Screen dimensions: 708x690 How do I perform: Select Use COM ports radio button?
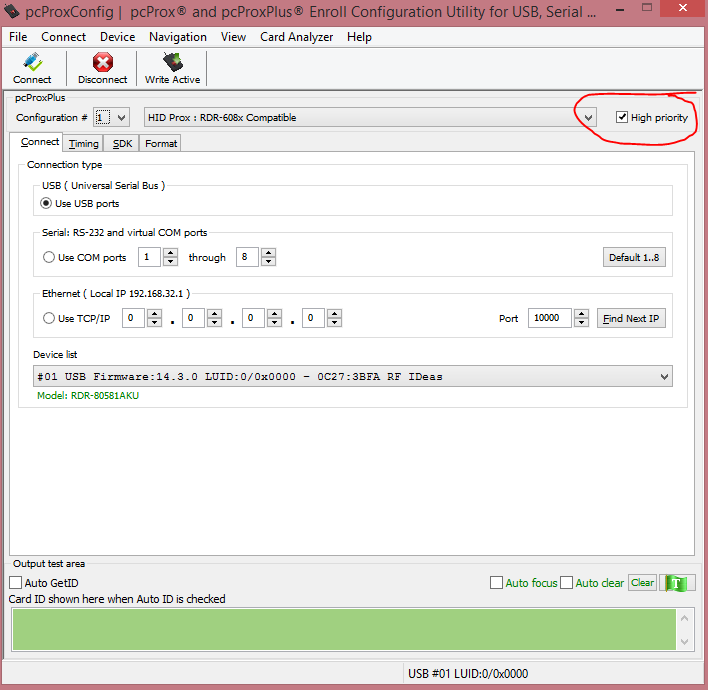(49, 257)
